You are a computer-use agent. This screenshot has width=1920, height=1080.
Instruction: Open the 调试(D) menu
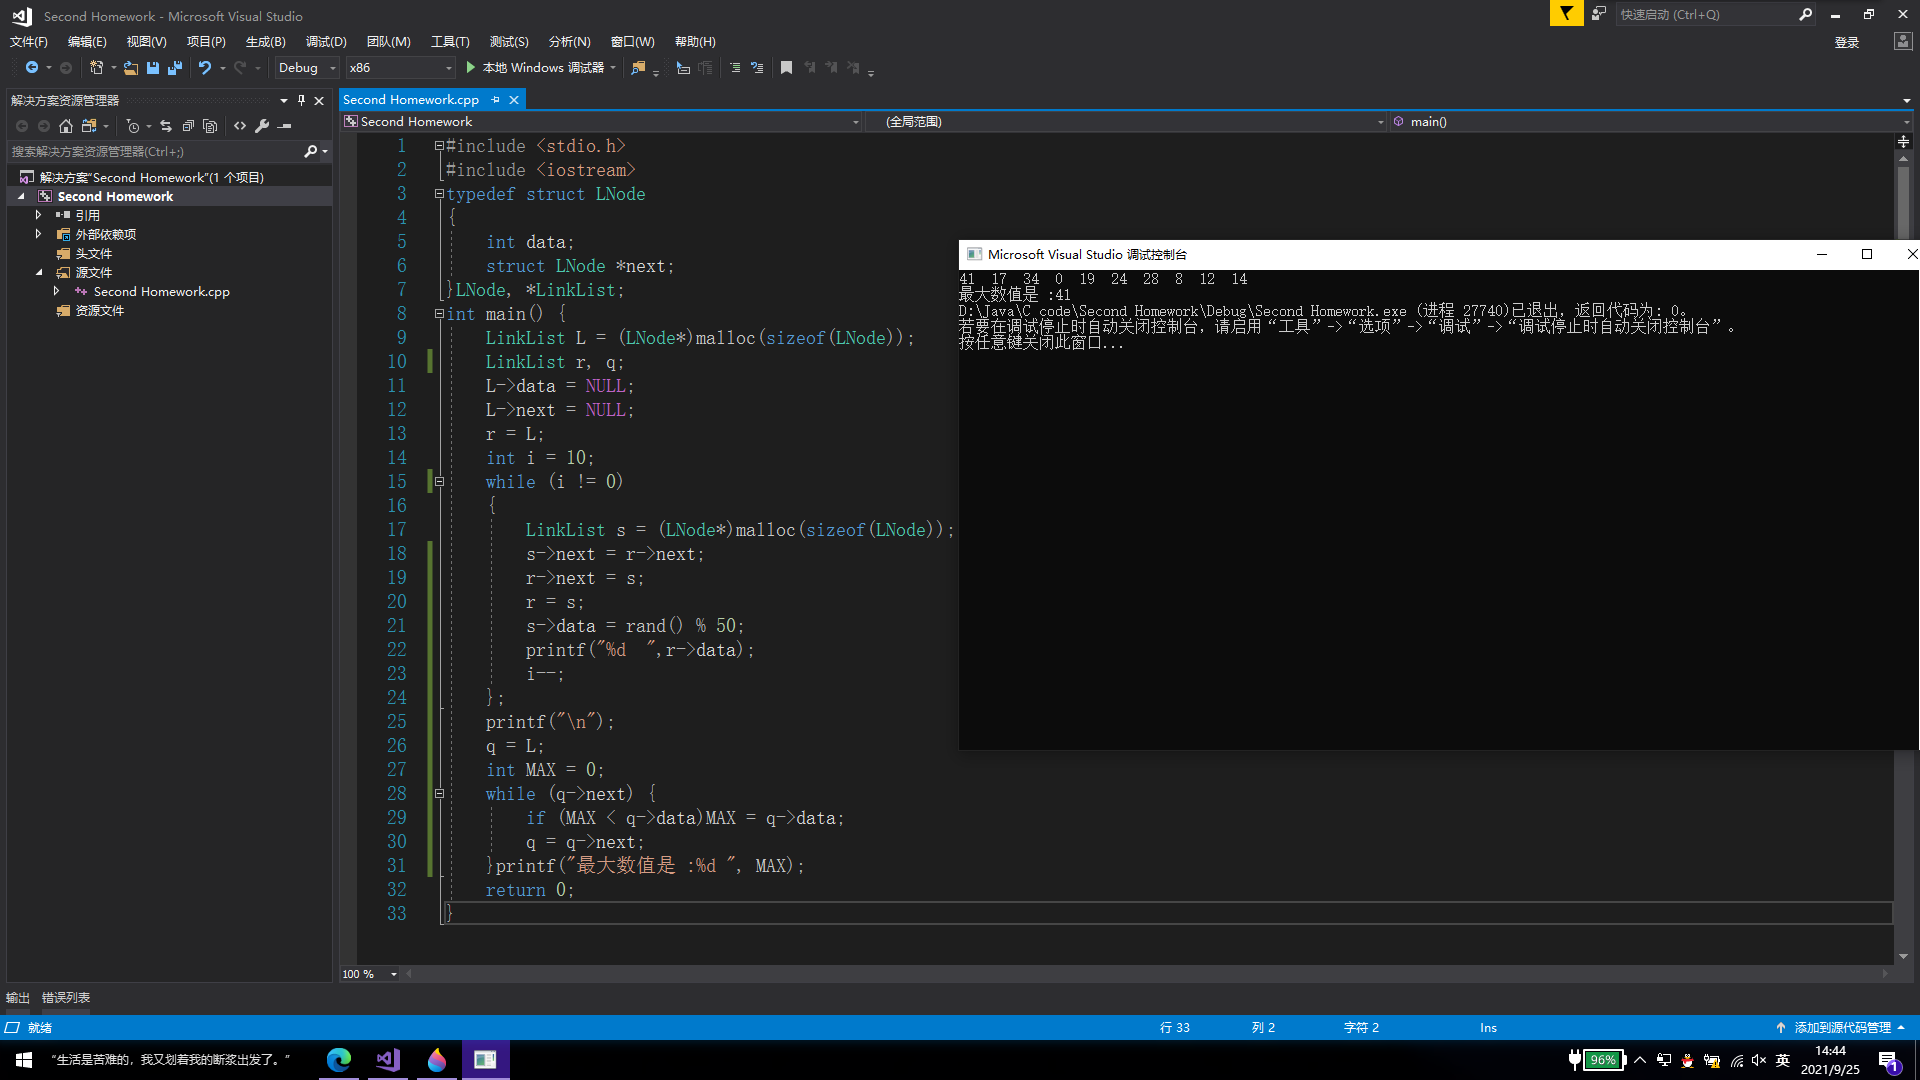tap(326, 42)
